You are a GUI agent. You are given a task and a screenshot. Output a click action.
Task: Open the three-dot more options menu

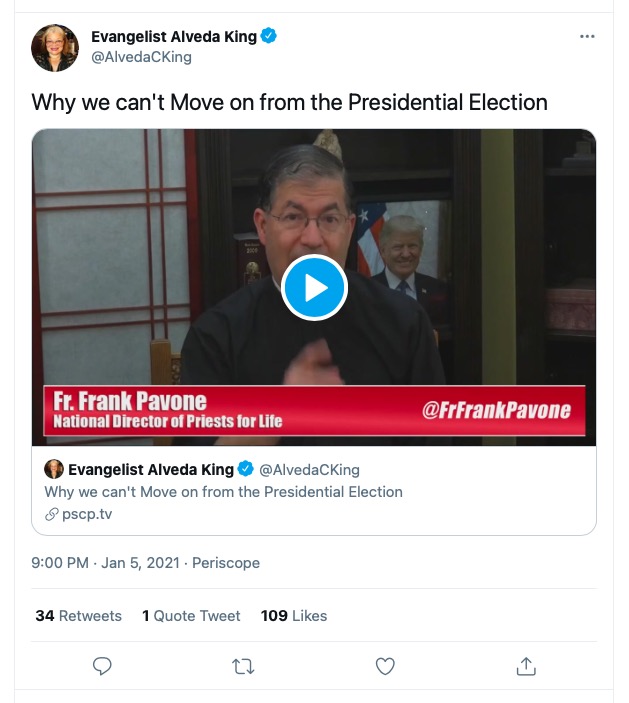pyautogui.click(x=587, y=37)
